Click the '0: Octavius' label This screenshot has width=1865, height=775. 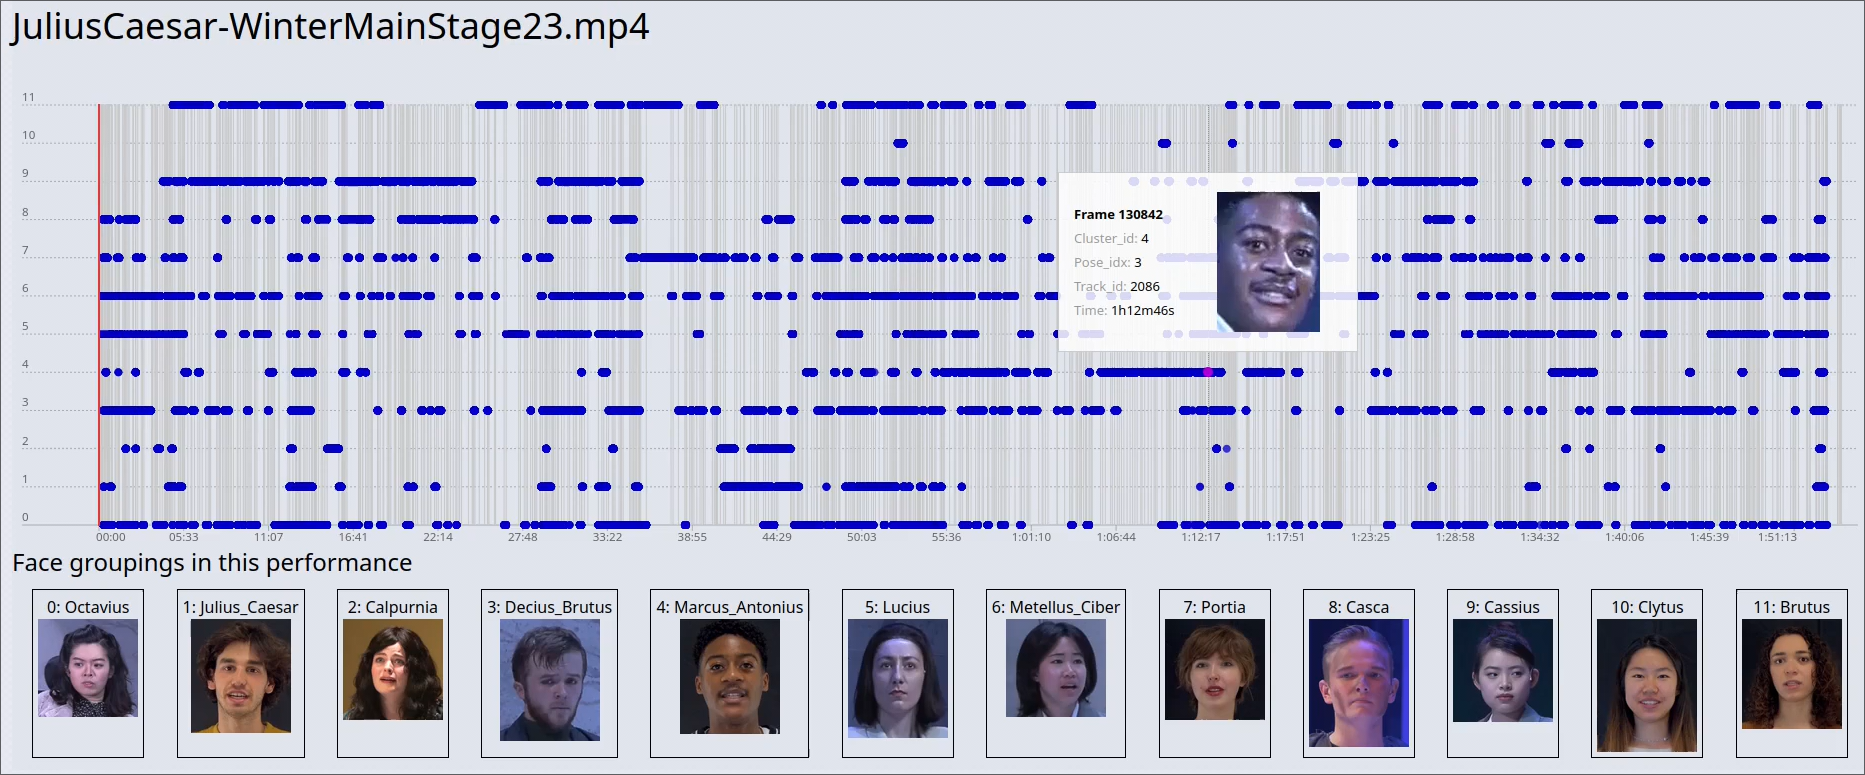pyautogui.click(x=88, y=607)
